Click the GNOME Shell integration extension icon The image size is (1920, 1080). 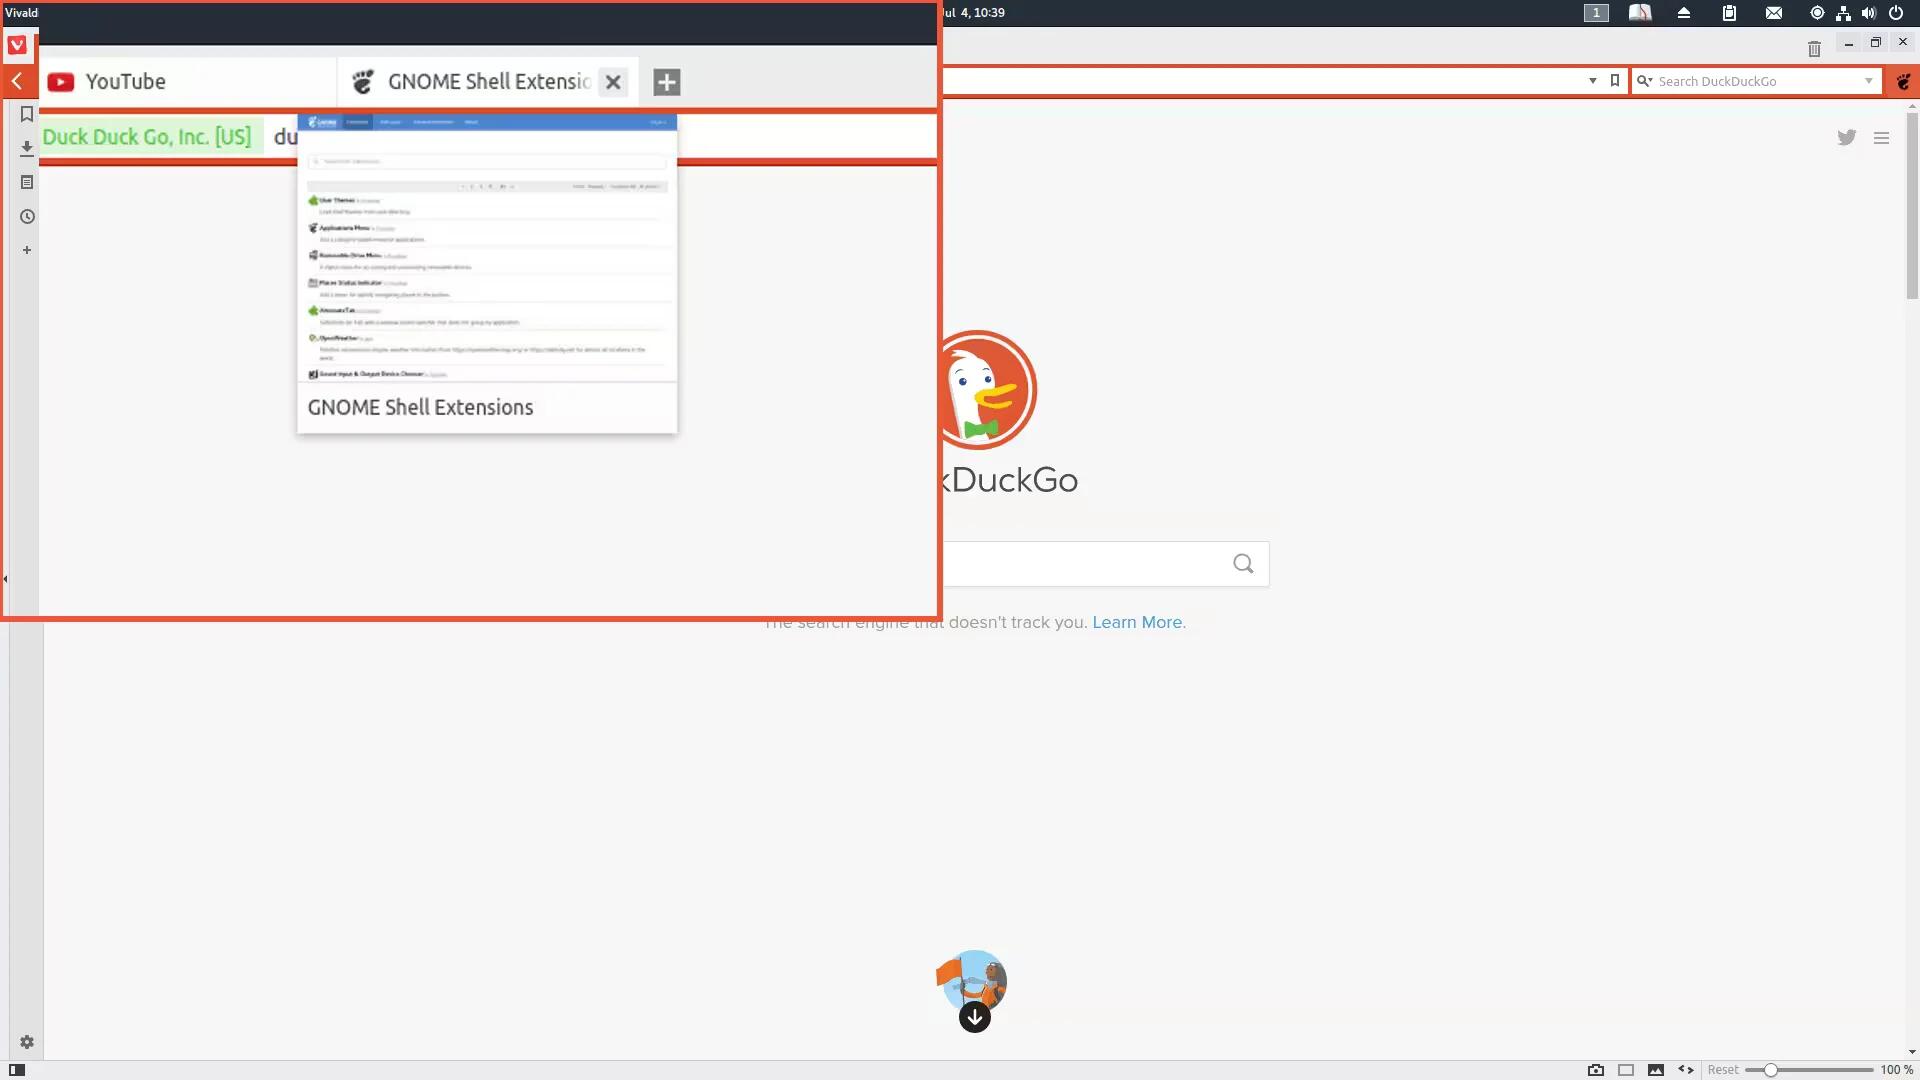(x=1903, y=81)
